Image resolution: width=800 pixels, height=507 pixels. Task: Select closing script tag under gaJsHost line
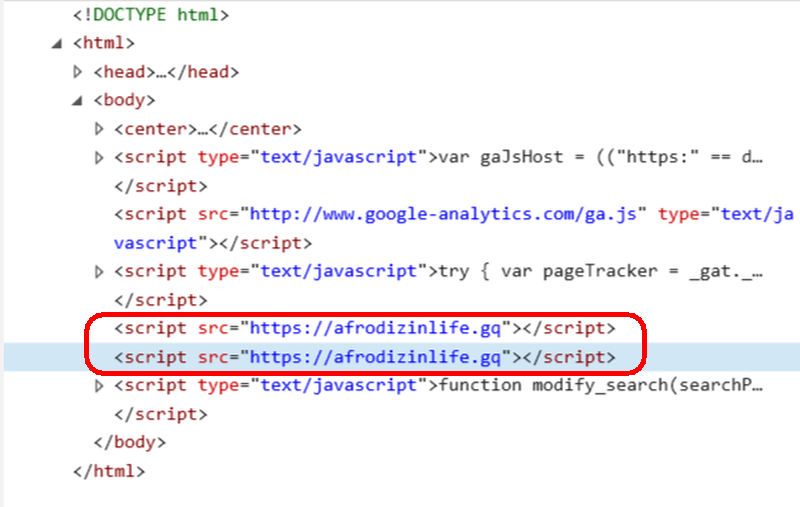click(x=161, y=186)
